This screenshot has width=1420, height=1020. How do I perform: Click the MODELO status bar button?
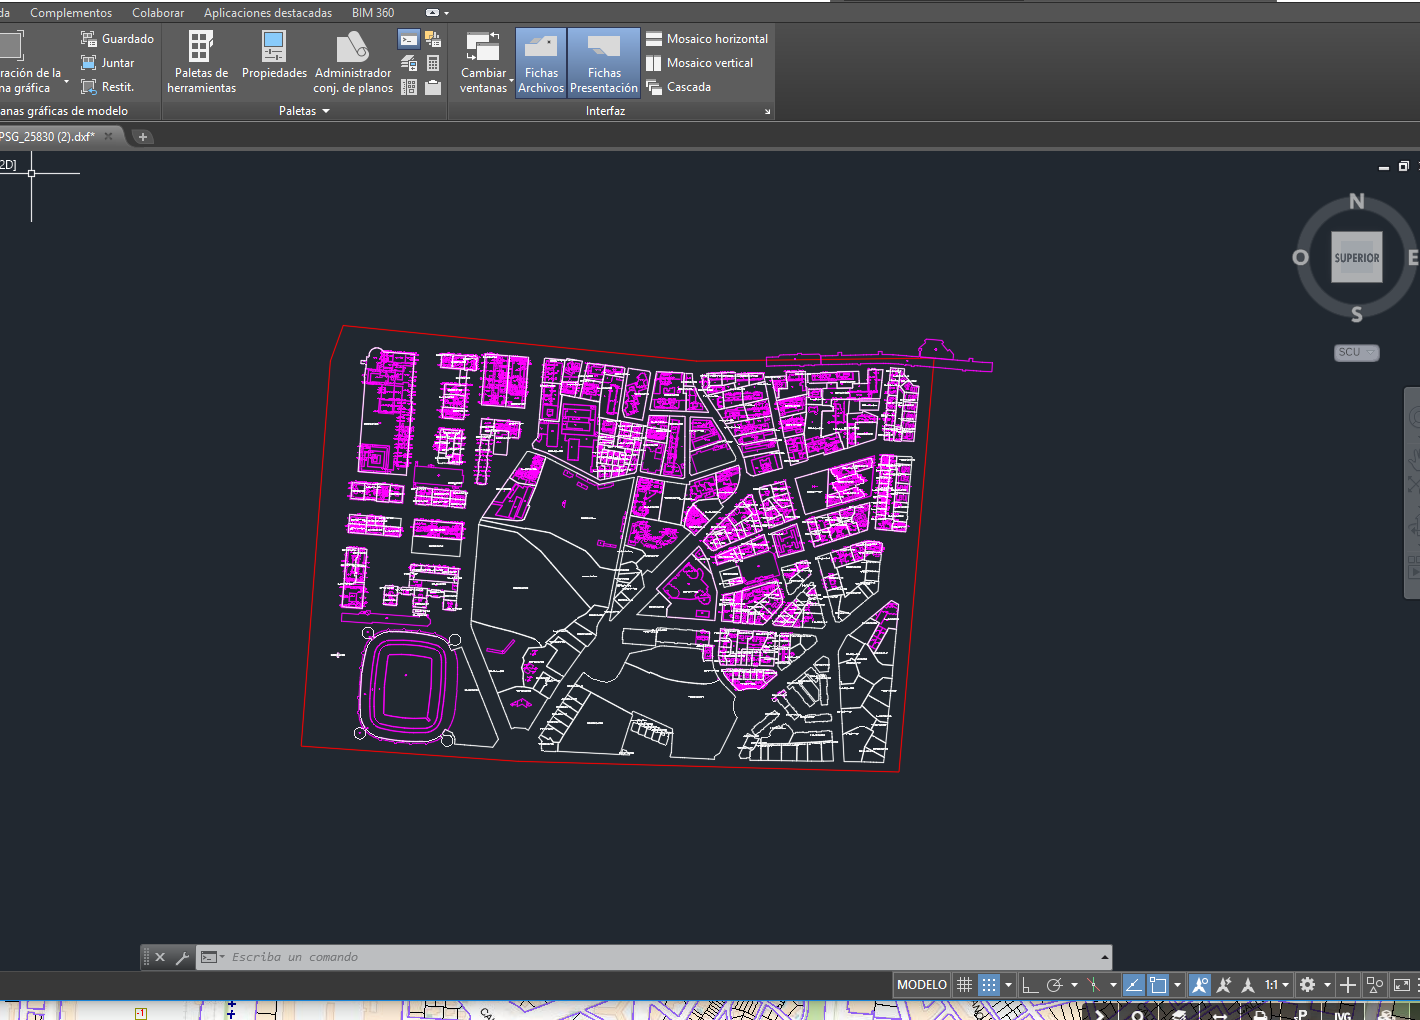click(x=921, y=985)
